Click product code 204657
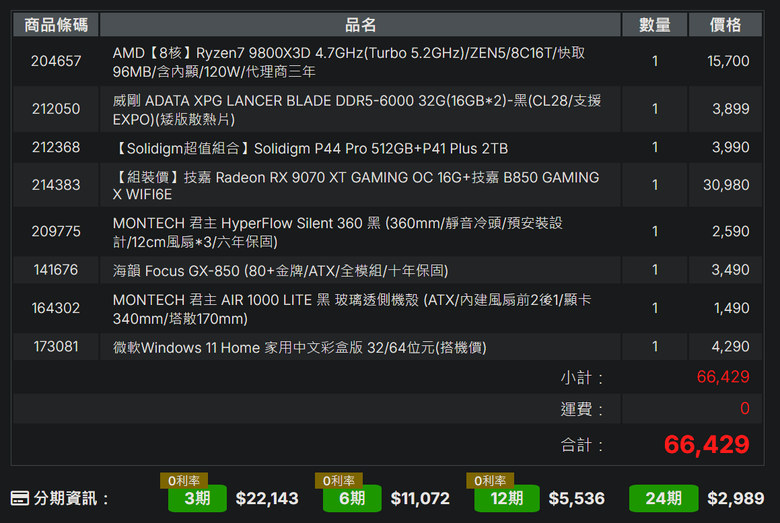The image size is (780, 523). click(56, 61)
